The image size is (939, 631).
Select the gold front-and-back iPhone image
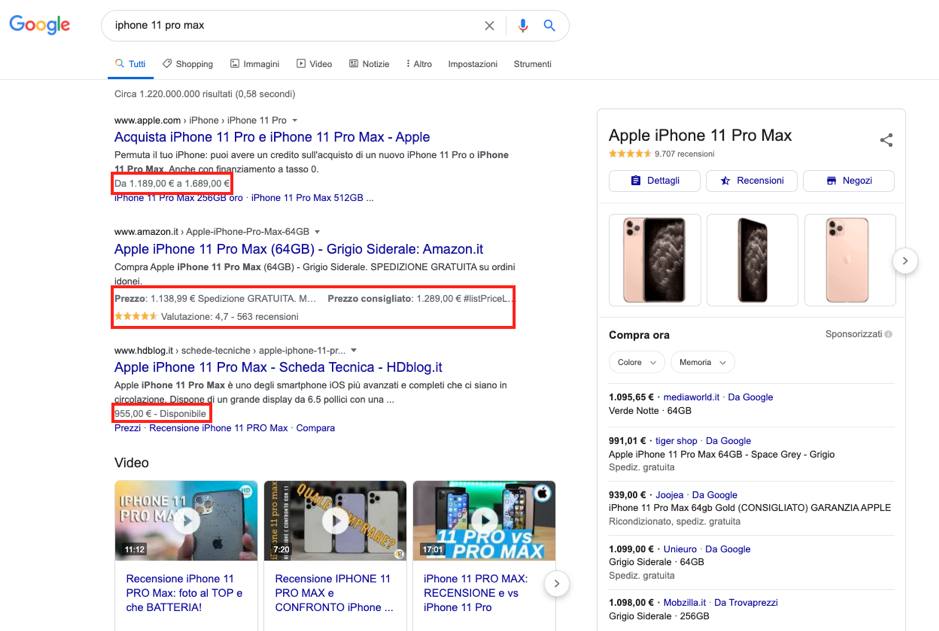click(655, 260)
